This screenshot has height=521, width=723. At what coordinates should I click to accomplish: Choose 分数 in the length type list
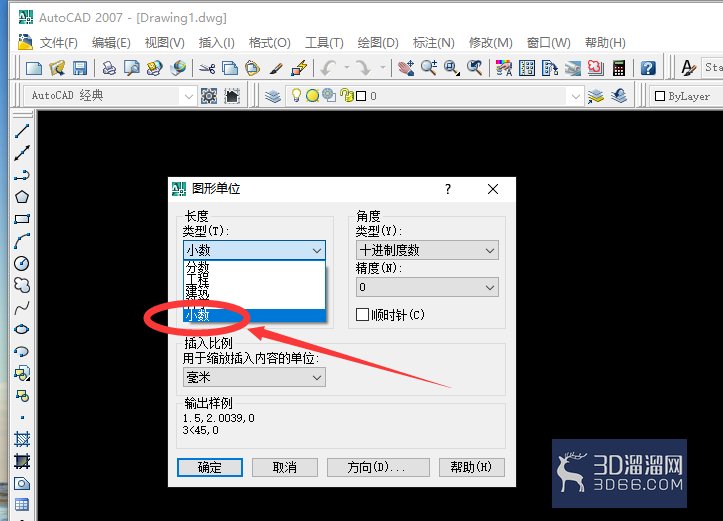[x=255, y=267]
